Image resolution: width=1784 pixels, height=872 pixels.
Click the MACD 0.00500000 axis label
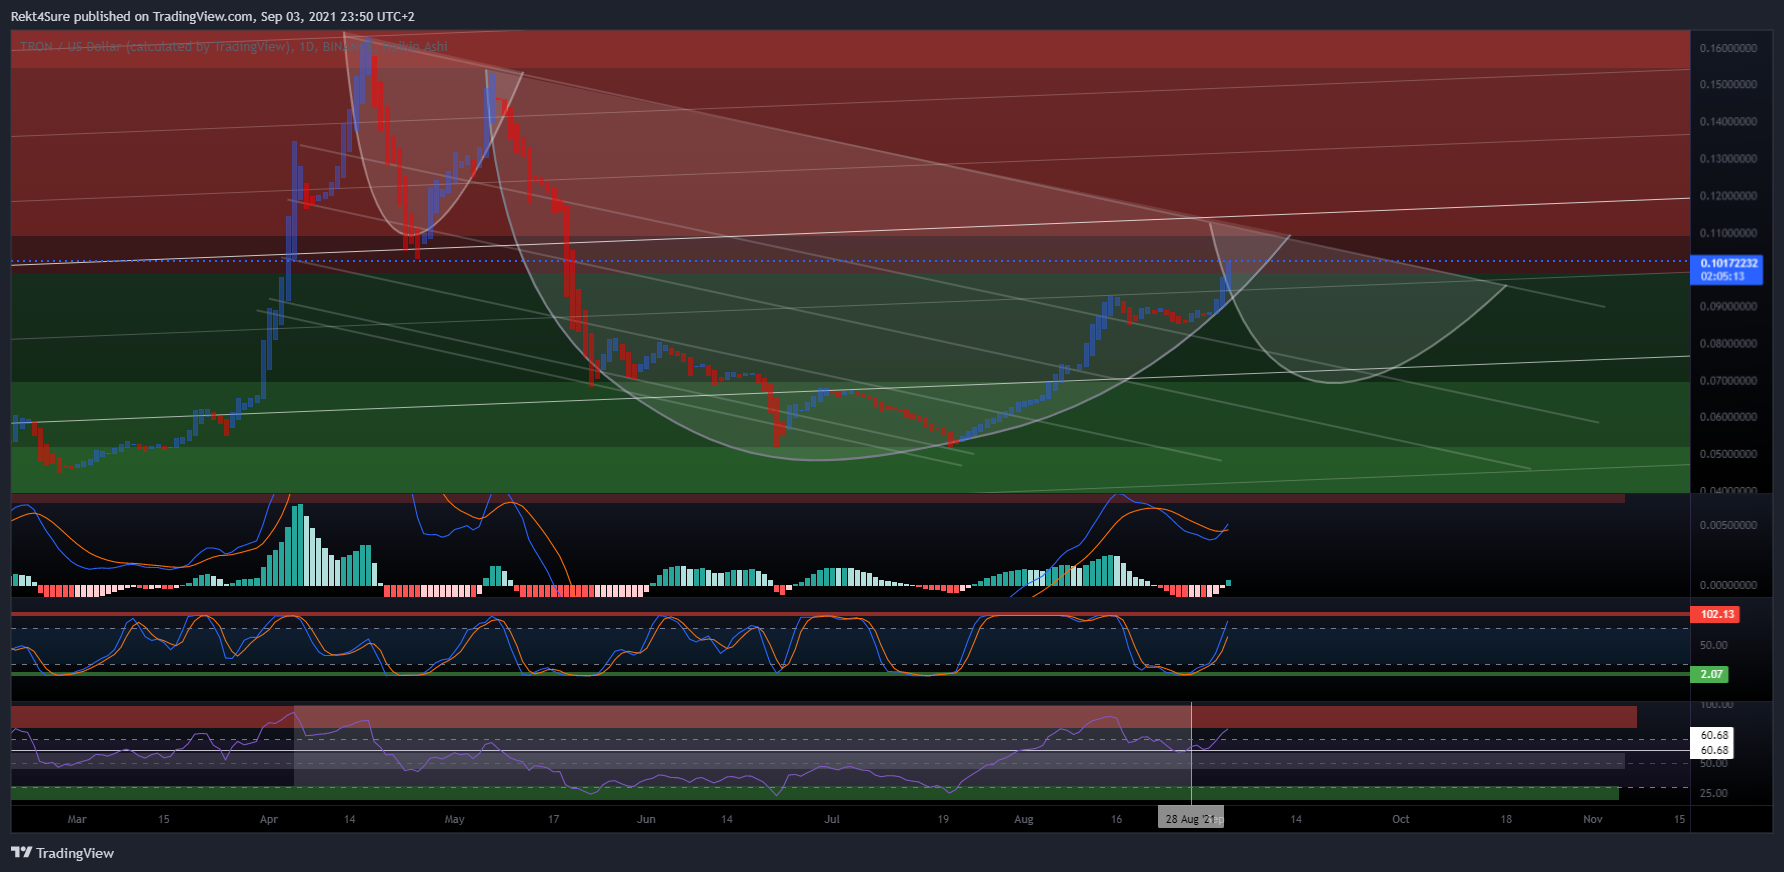pyautogui.click(x=1728, y=525)
